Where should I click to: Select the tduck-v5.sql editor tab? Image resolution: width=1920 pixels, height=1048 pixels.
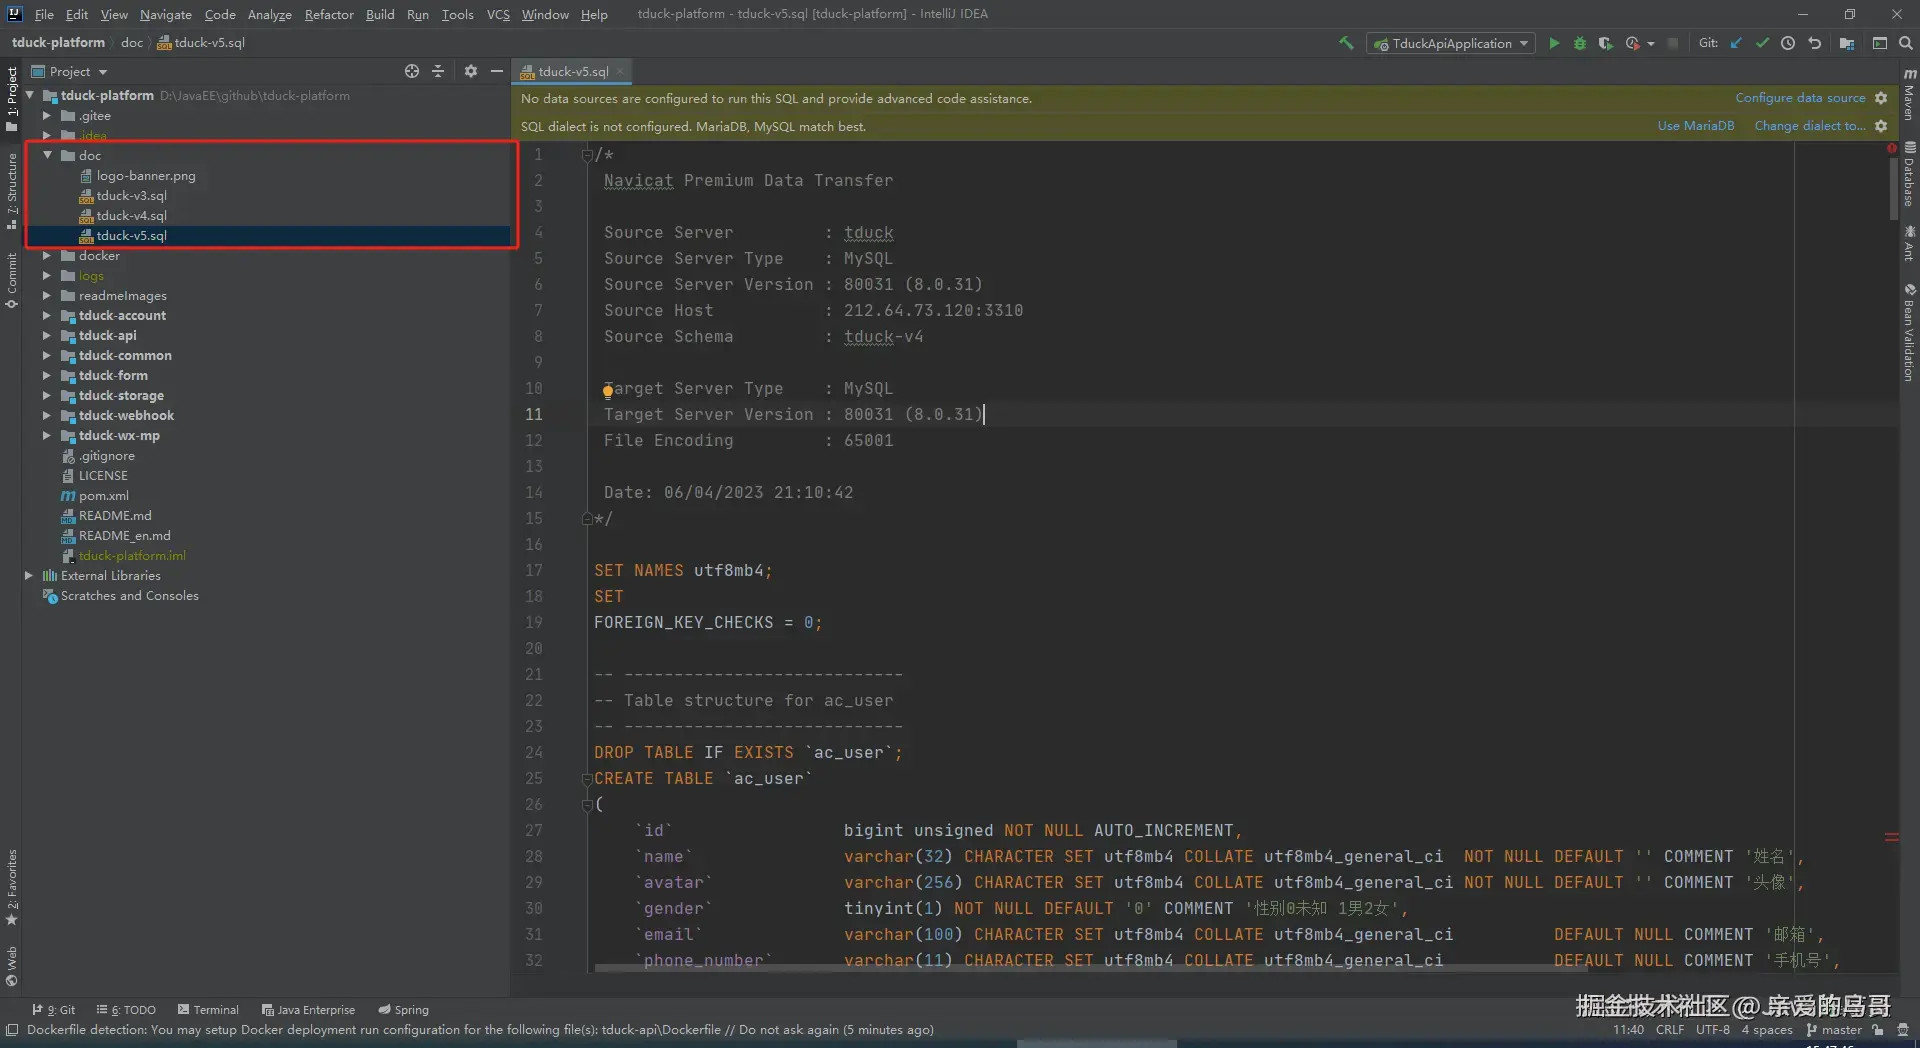[572, 72]
